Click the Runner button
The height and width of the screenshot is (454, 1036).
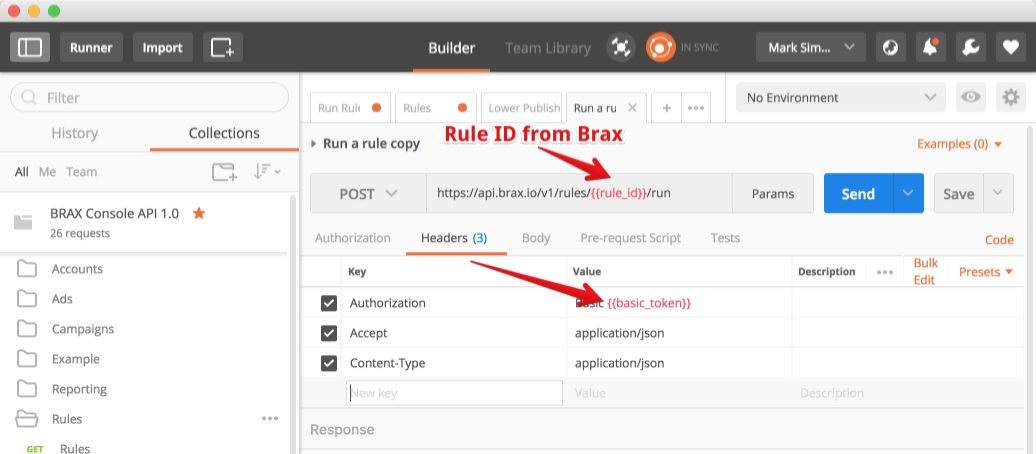click(x=91, y=48)
